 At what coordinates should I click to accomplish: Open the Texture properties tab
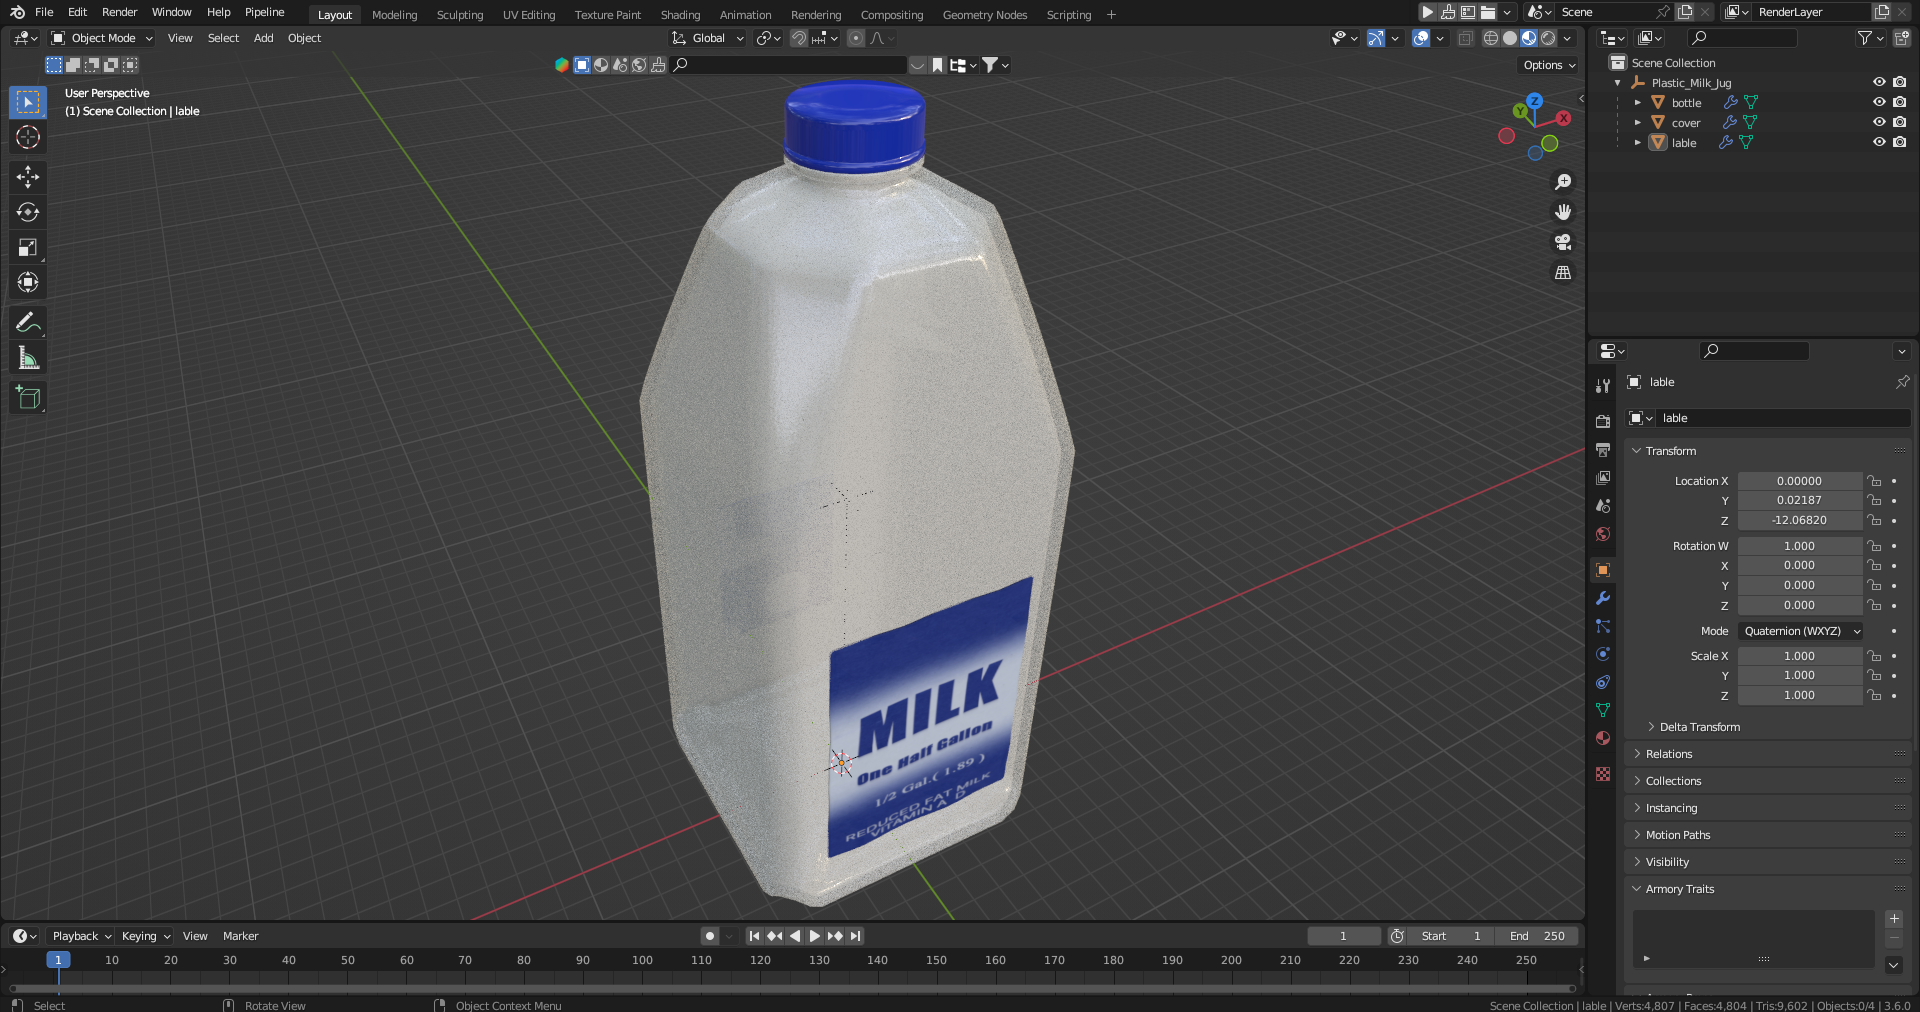1603,774
